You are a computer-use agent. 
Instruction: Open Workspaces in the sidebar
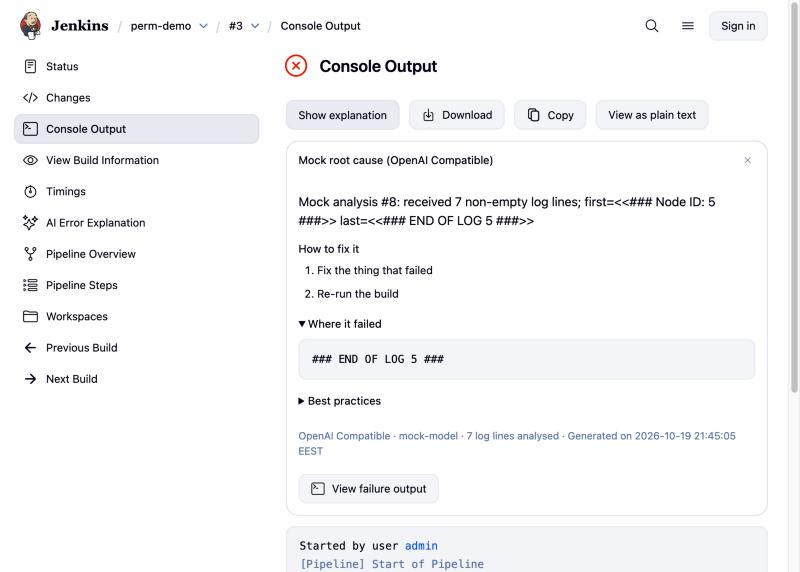(x=136, y=316)
